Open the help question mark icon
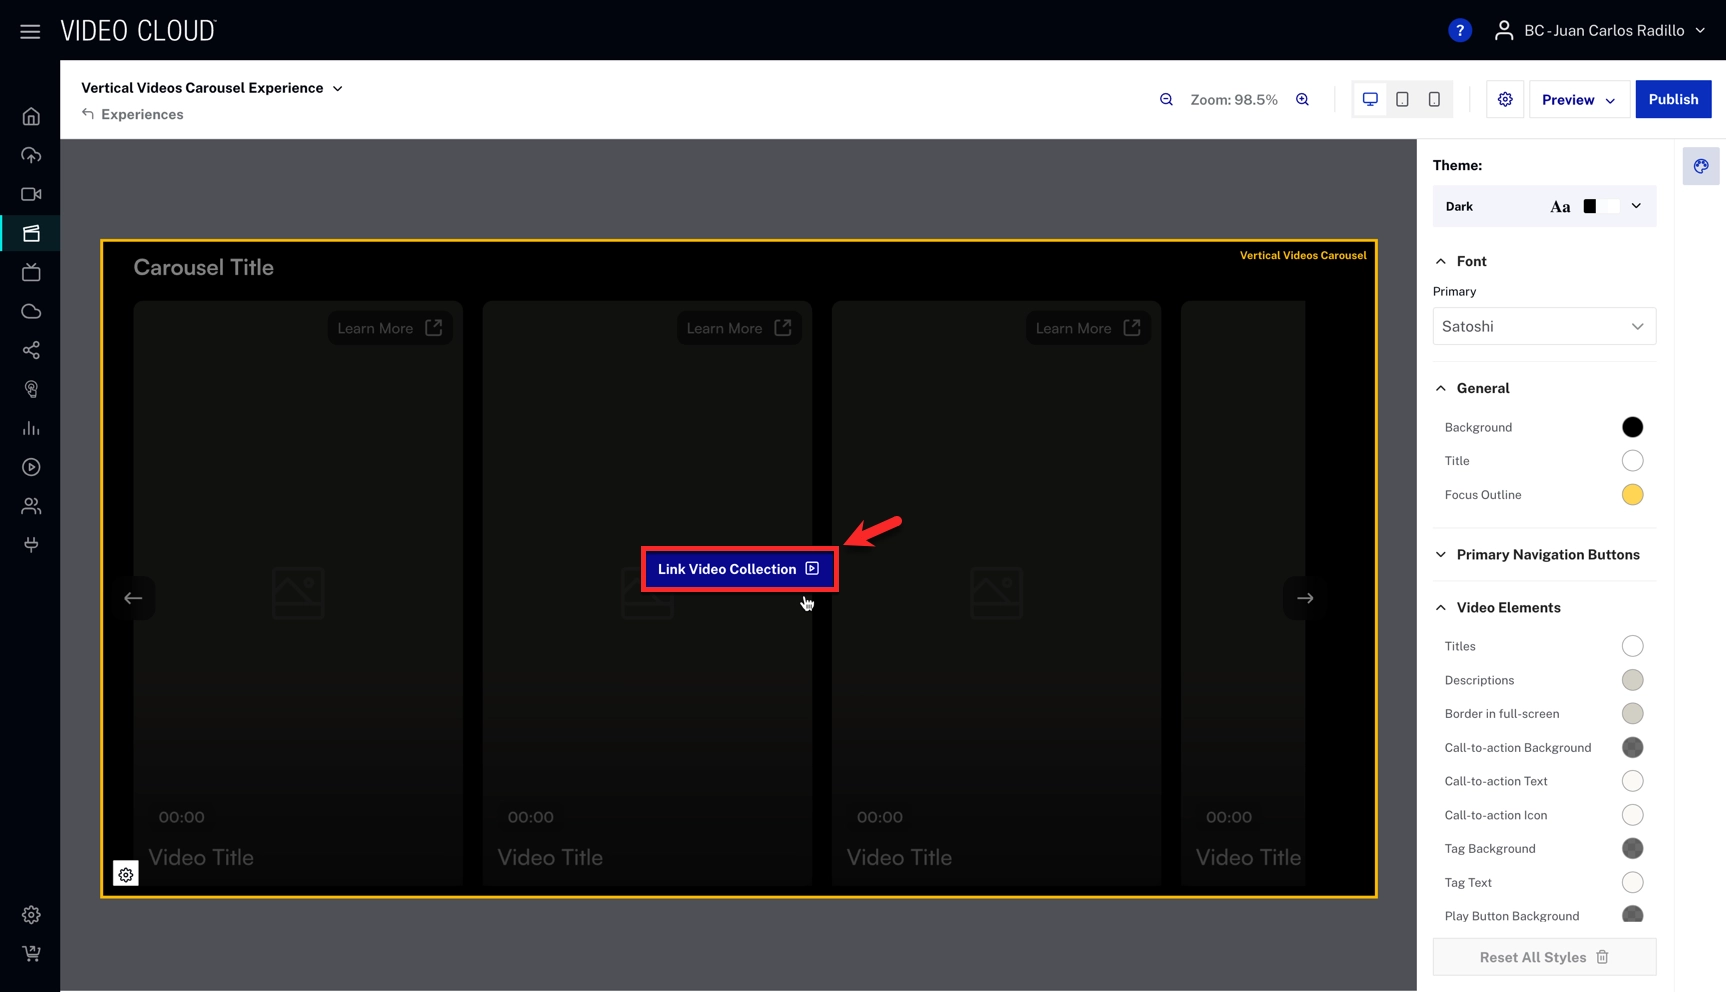This screenshot has height=992, width=1726. [1459, 31]
